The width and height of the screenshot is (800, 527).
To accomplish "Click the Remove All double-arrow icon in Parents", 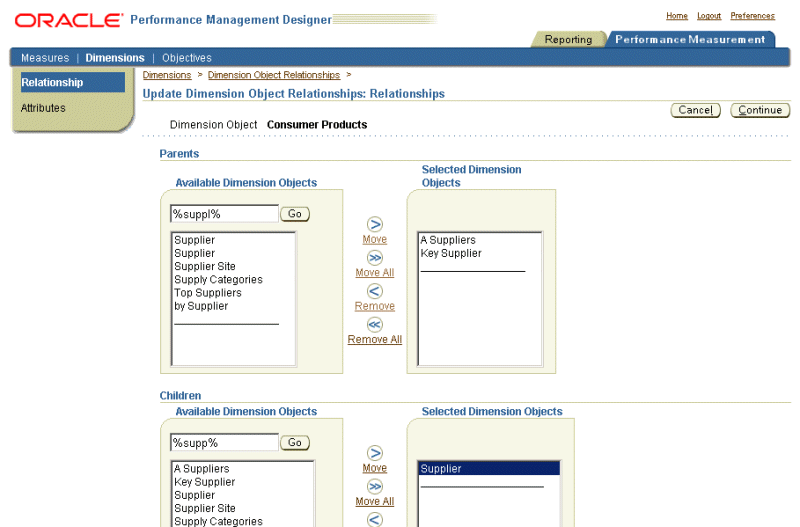I will pos(375,324).
